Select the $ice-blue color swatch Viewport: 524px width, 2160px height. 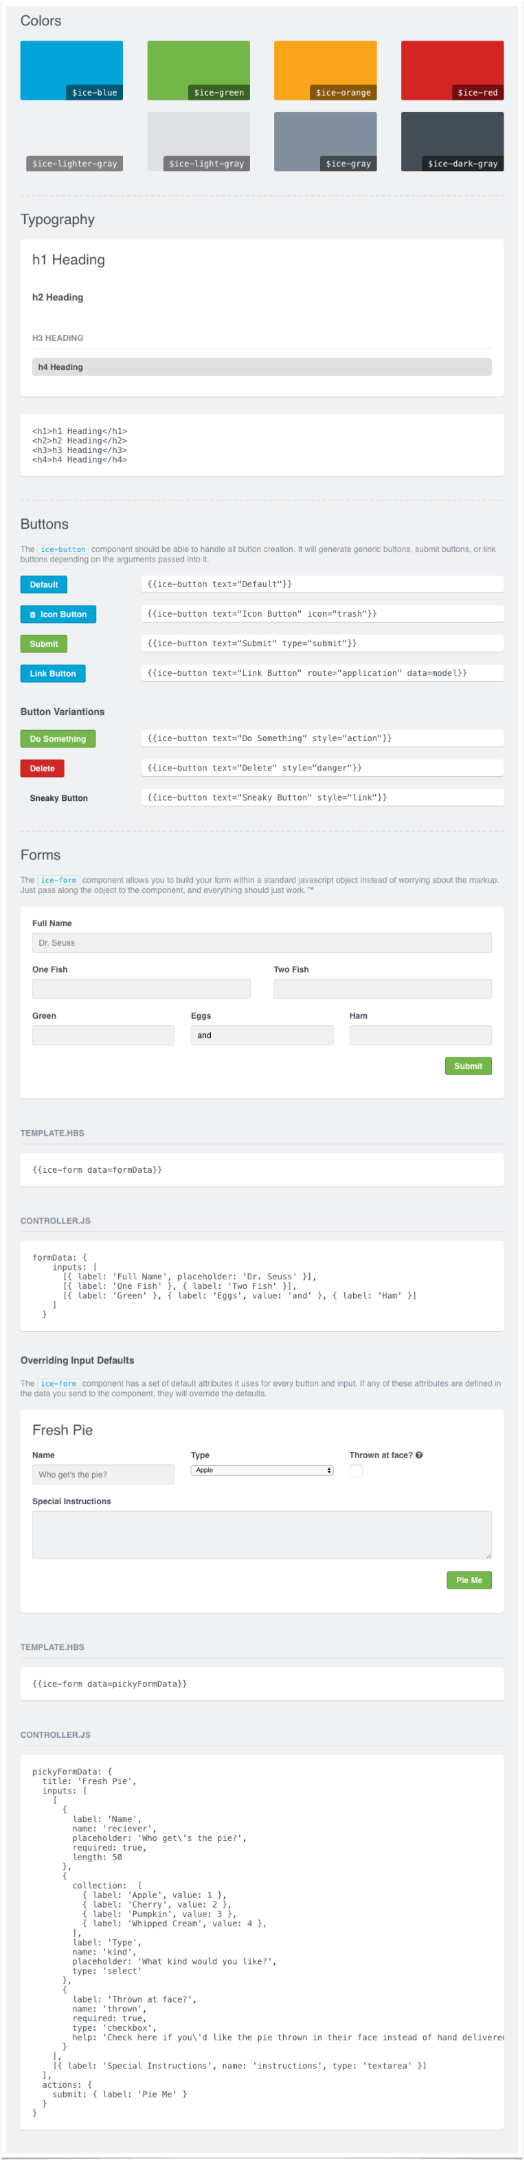(71, 71)
